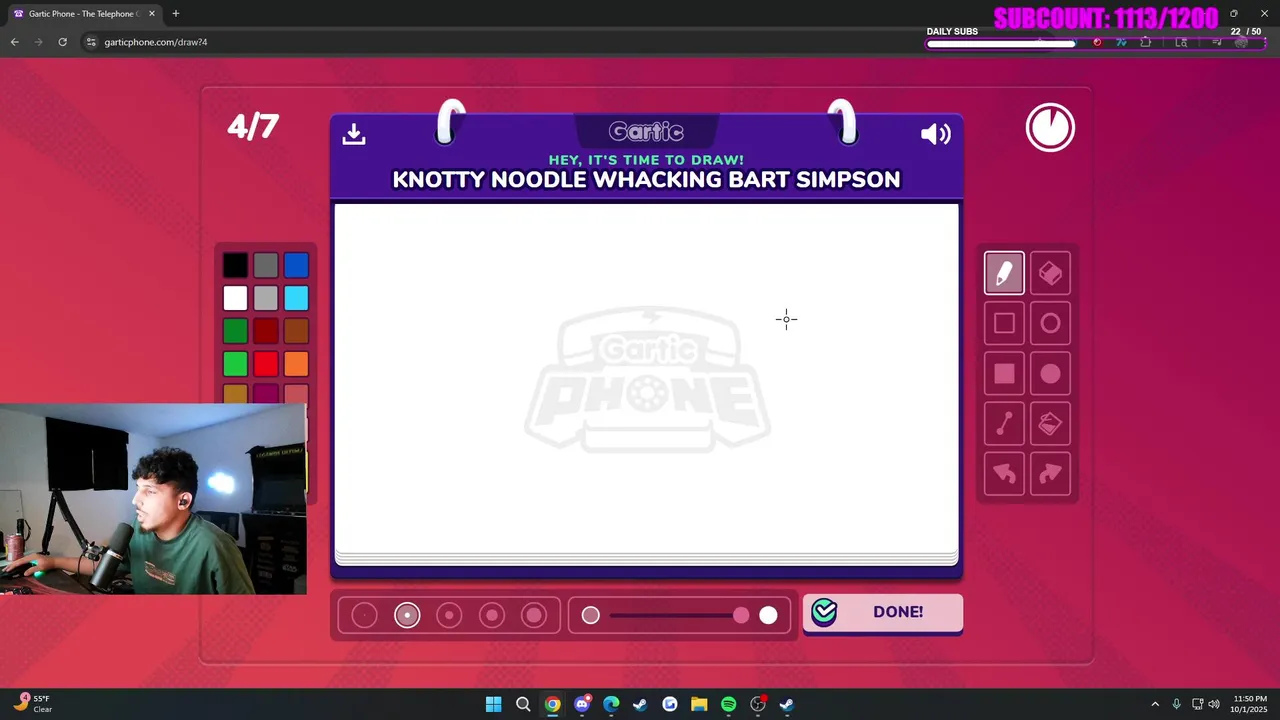Pick the white color swatch
The image size is (1280, 720).
235,298
